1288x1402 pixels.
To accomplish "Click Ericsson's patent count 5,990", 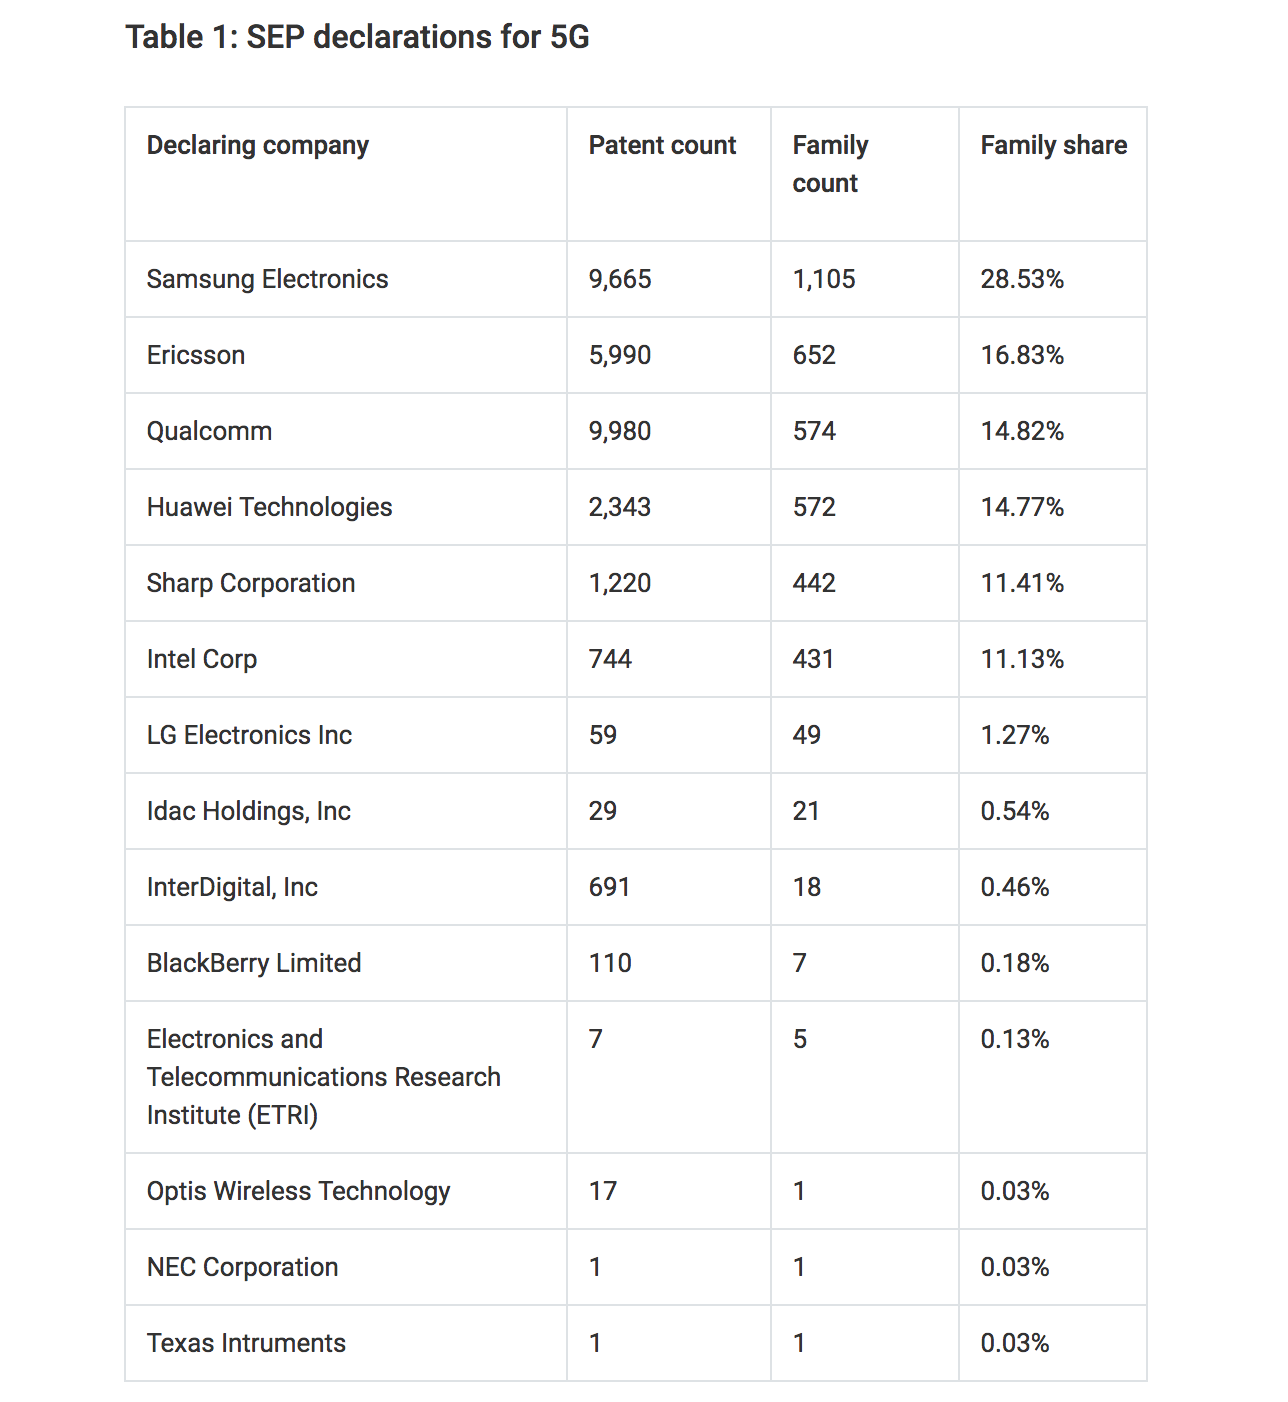I will [620, 355].
